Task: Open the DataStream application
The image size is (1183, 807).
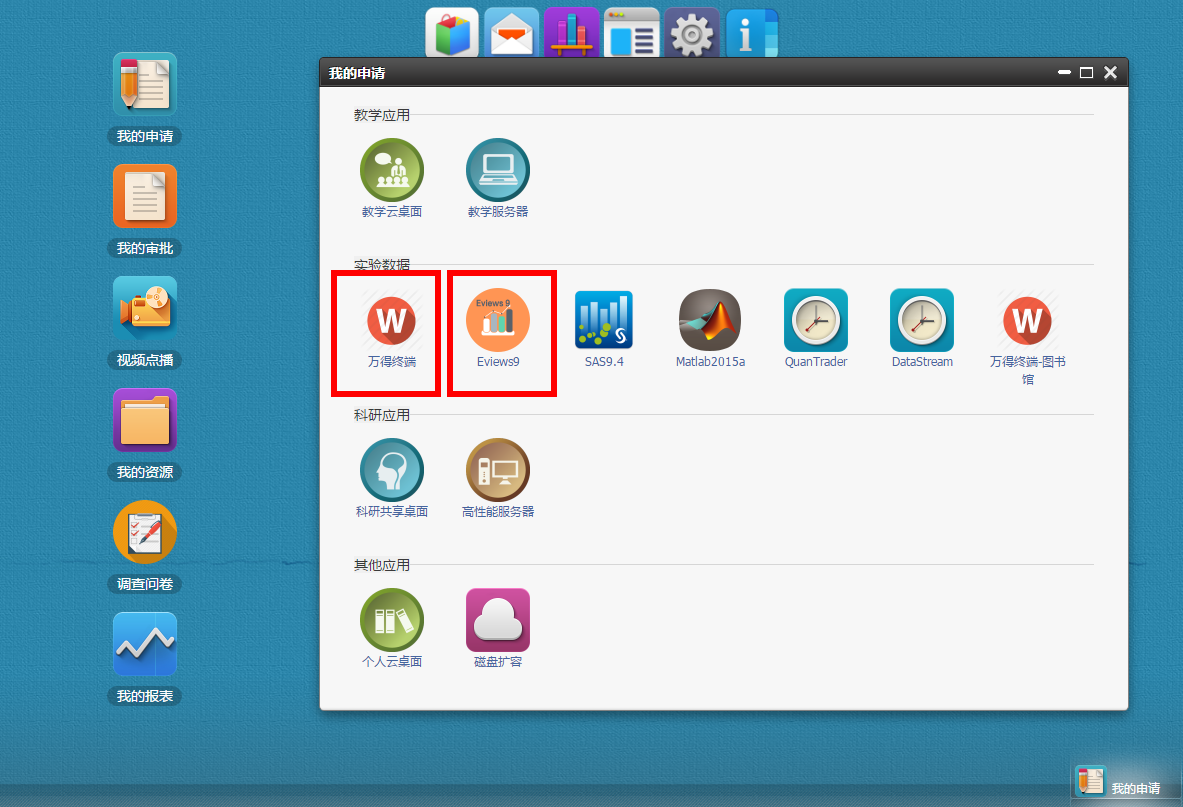Action: [x=922, y=321]
